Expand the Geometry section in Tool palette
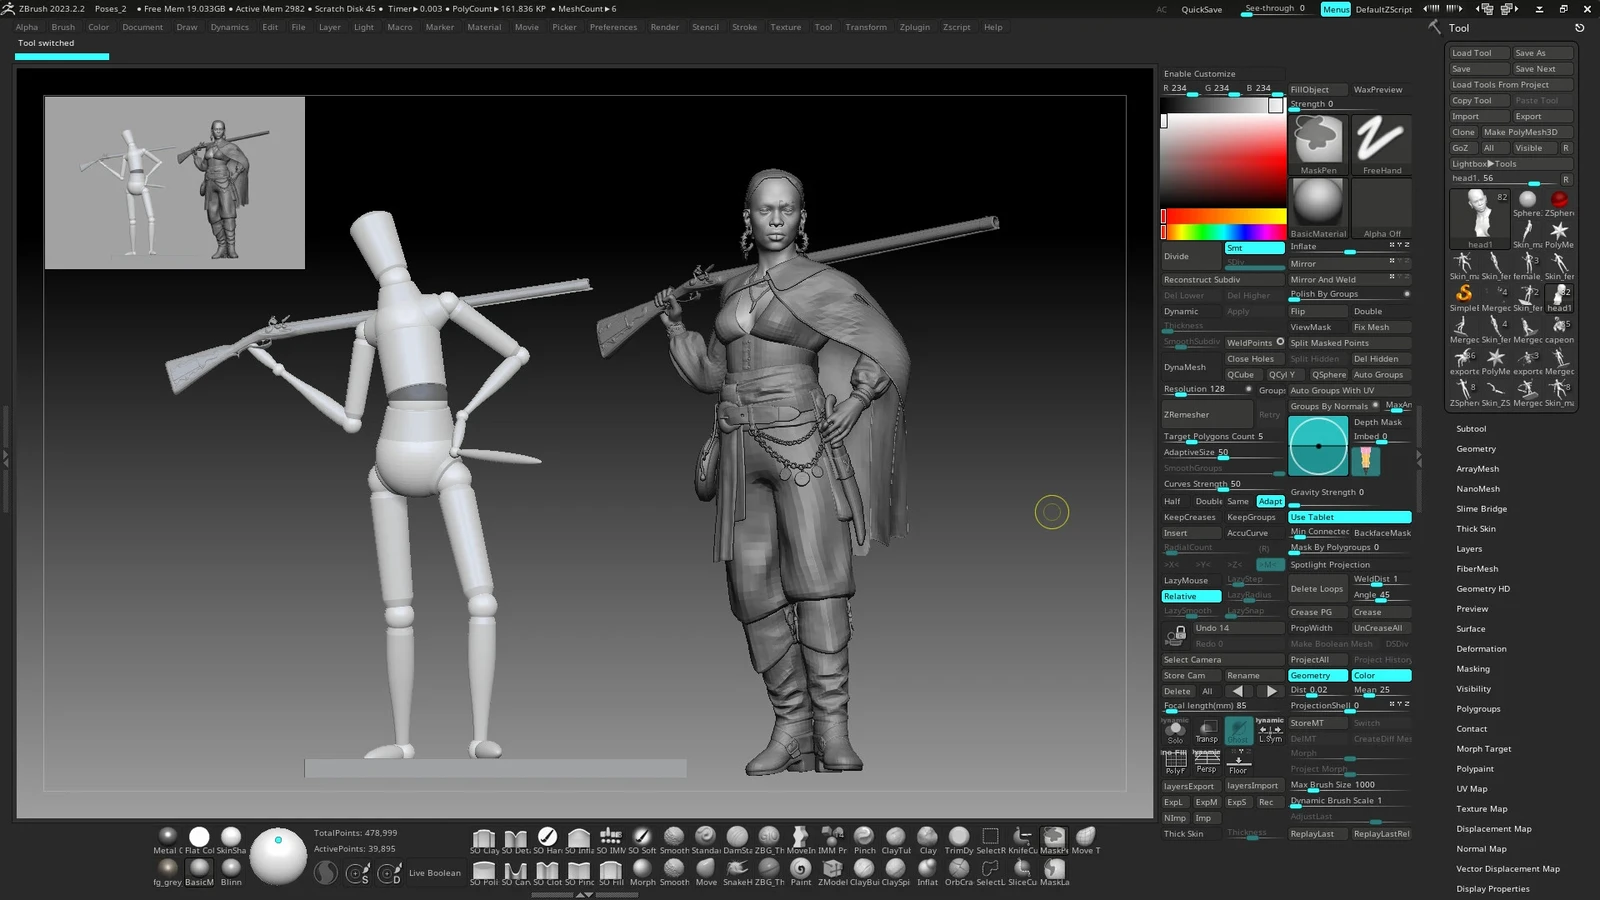1600x900 pixels. pyautogui.click(x=1476, y=449)
